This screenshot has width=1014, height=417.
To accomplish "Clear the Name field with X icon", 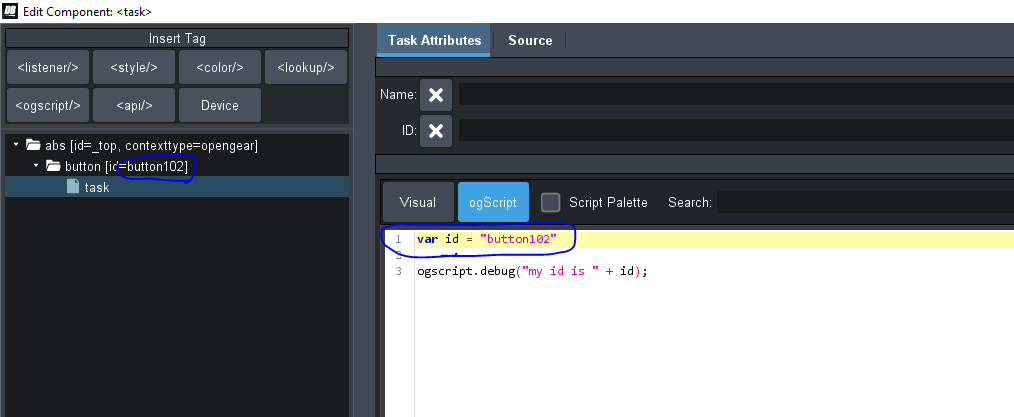I will pyautogui.click(x=435, y=95).
